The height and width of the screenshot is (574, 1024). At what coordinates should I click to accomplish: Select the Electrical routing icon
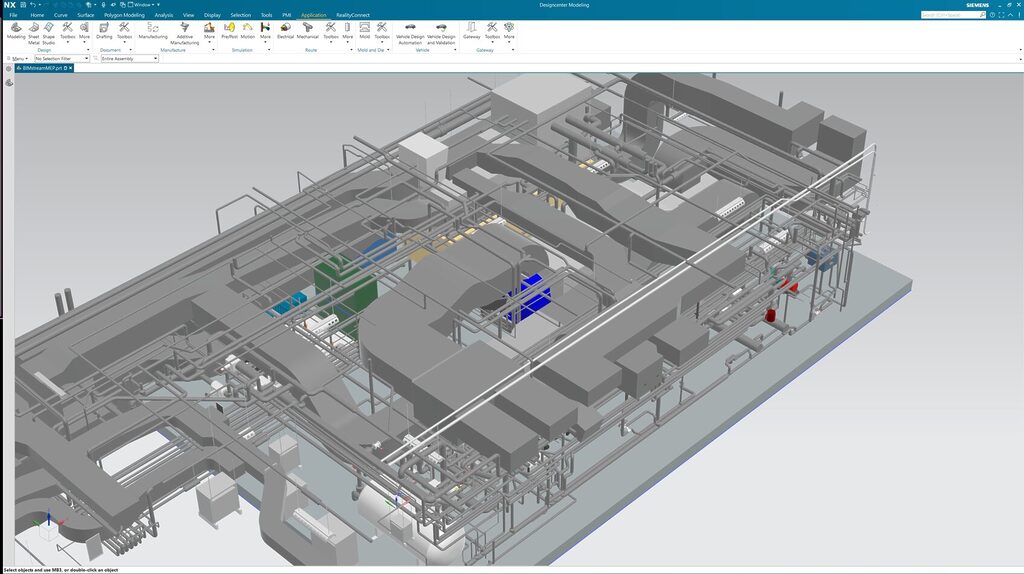tap(285, 29)
